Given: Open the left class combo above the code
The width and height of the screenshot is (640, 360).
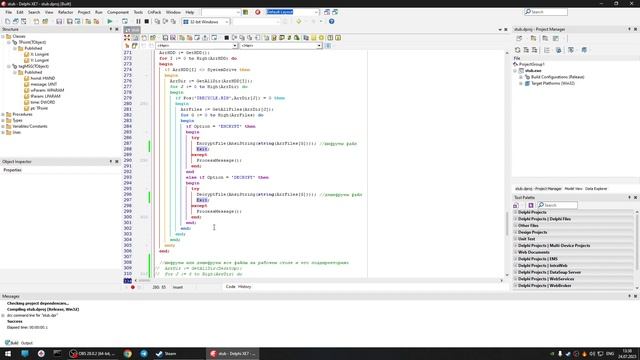Looking at the screenshot, I should click(197, 46).
